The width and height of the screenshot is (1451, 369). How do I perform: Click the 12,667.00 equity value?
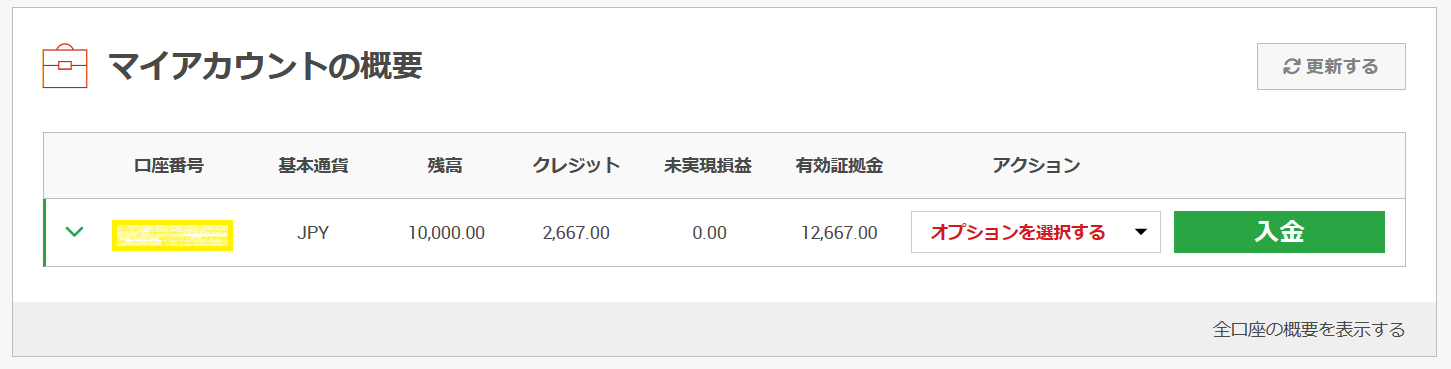(x=839, y=233)
